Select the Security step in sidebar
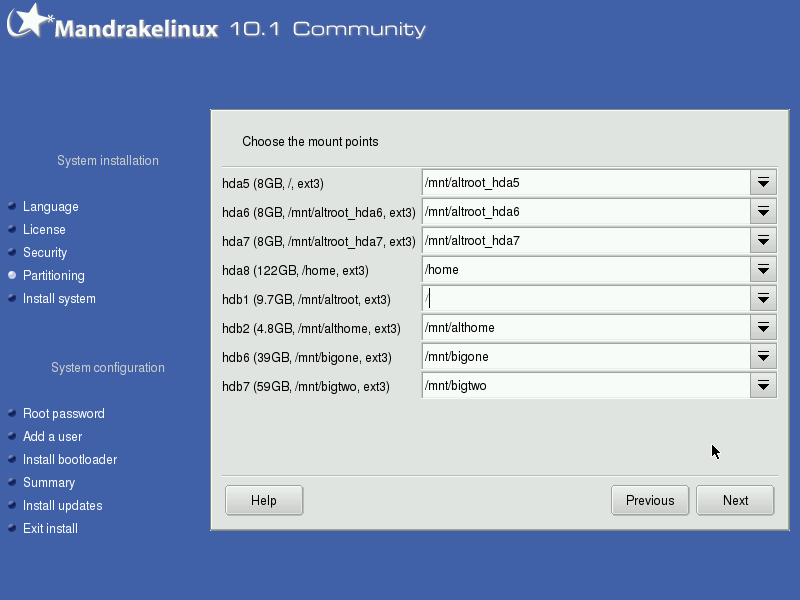Viewport: 800px width, 600px height. pyautogui.click(x=45, y=253)
